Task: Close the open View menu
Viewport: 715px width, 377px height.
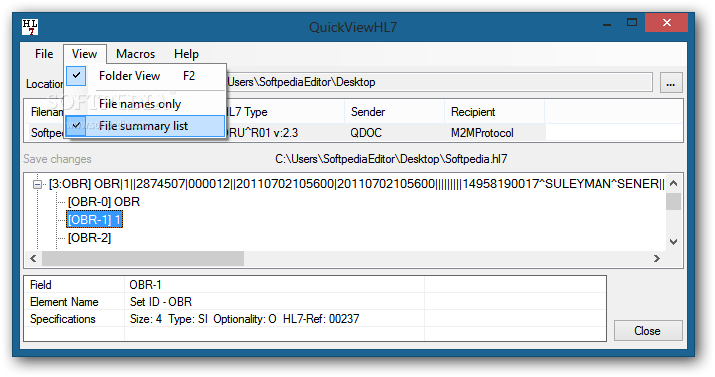Action: (85, 54)
